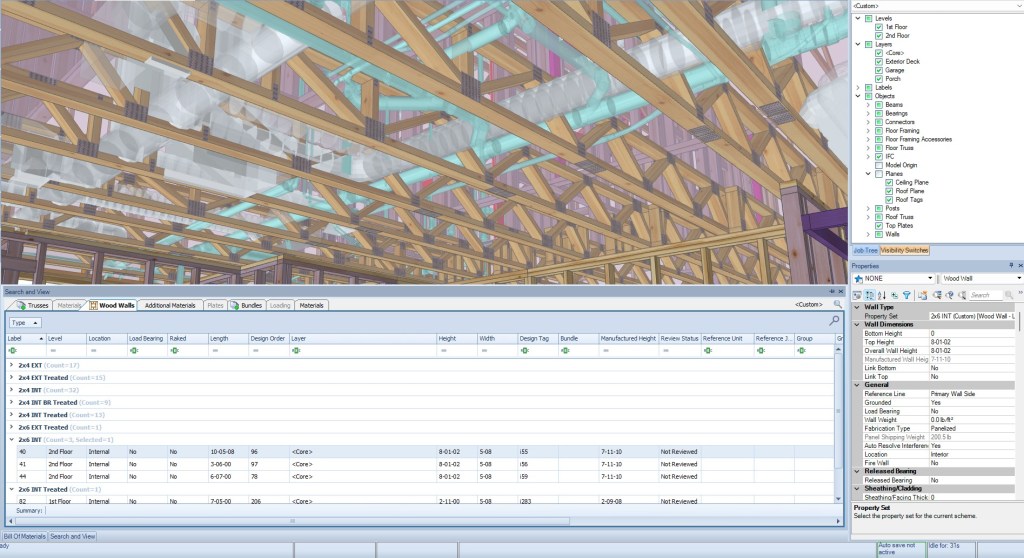Click the Length column header
Viewport: 1024px width, 558px height.
[x=220, y=339]
